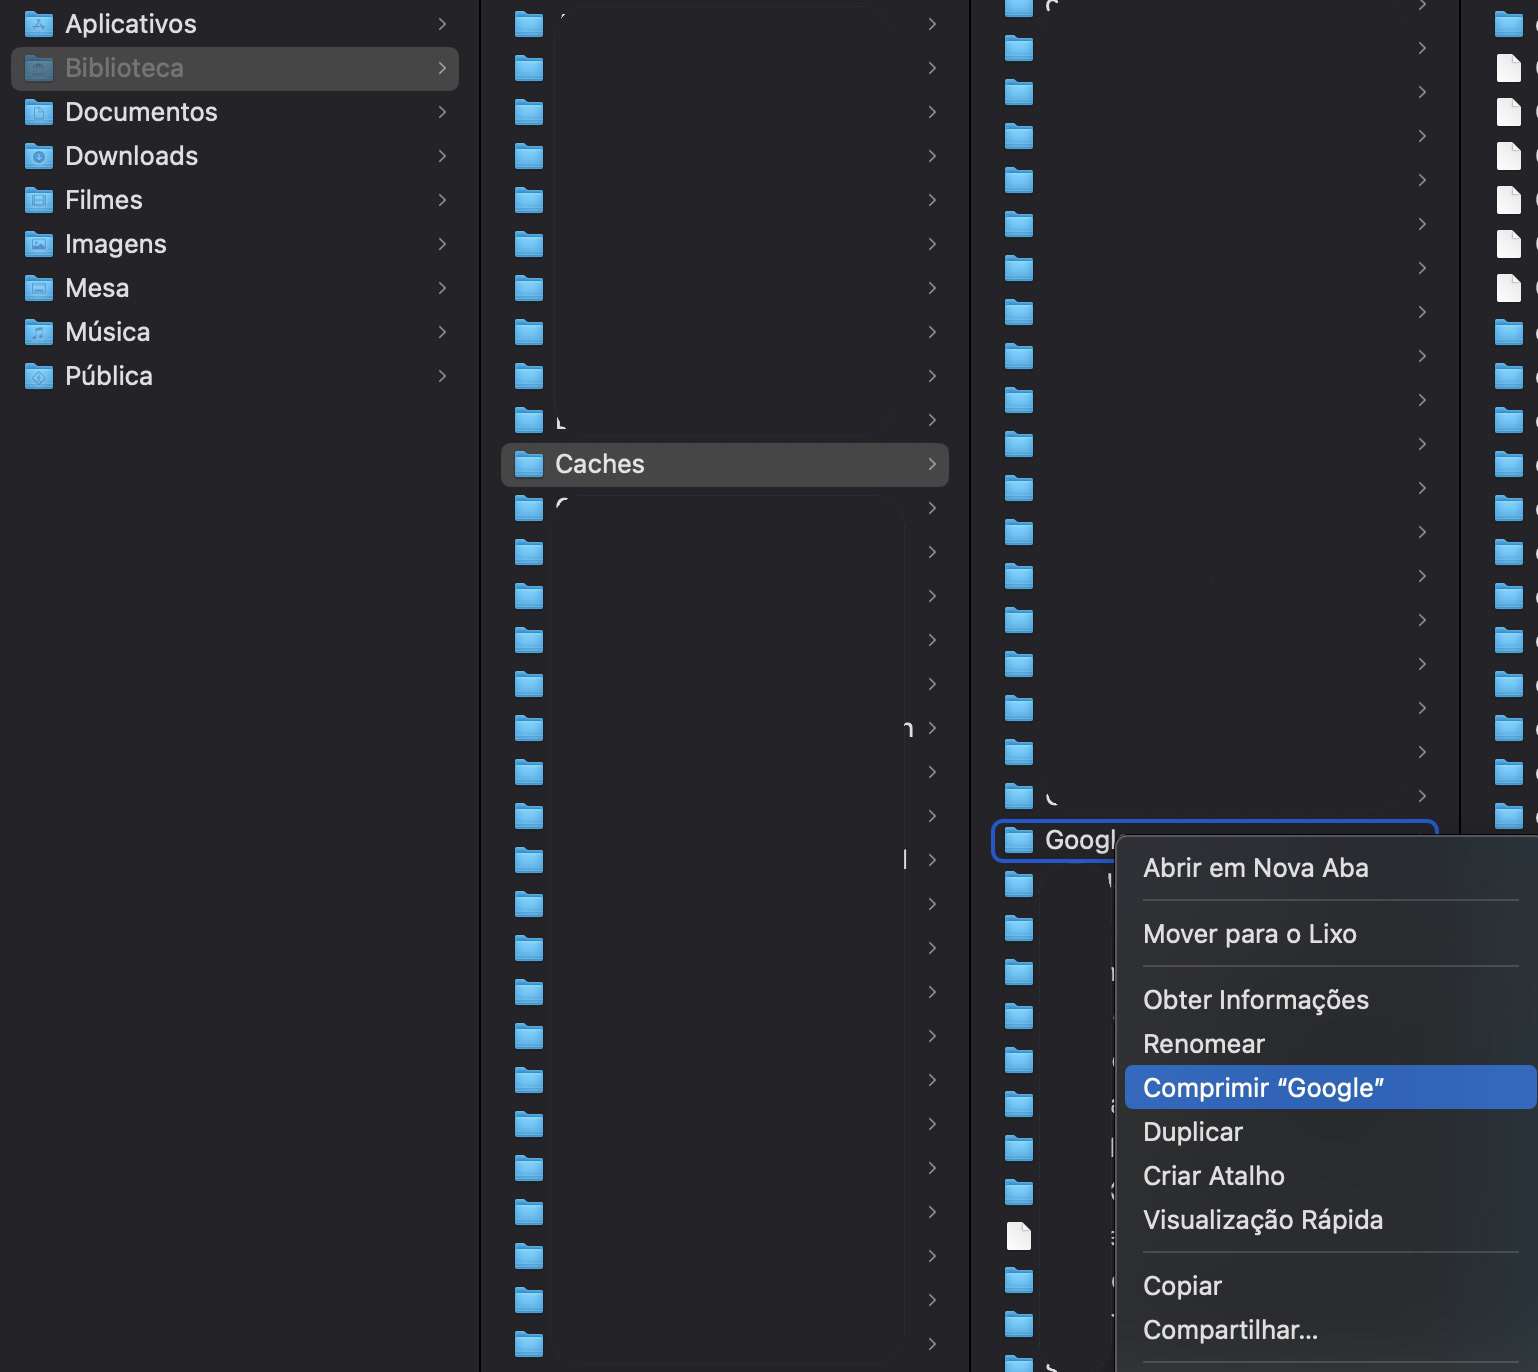1538x1372 pixels.
Task: Expand the Mesa folder chevron
Action: point(442,288)
